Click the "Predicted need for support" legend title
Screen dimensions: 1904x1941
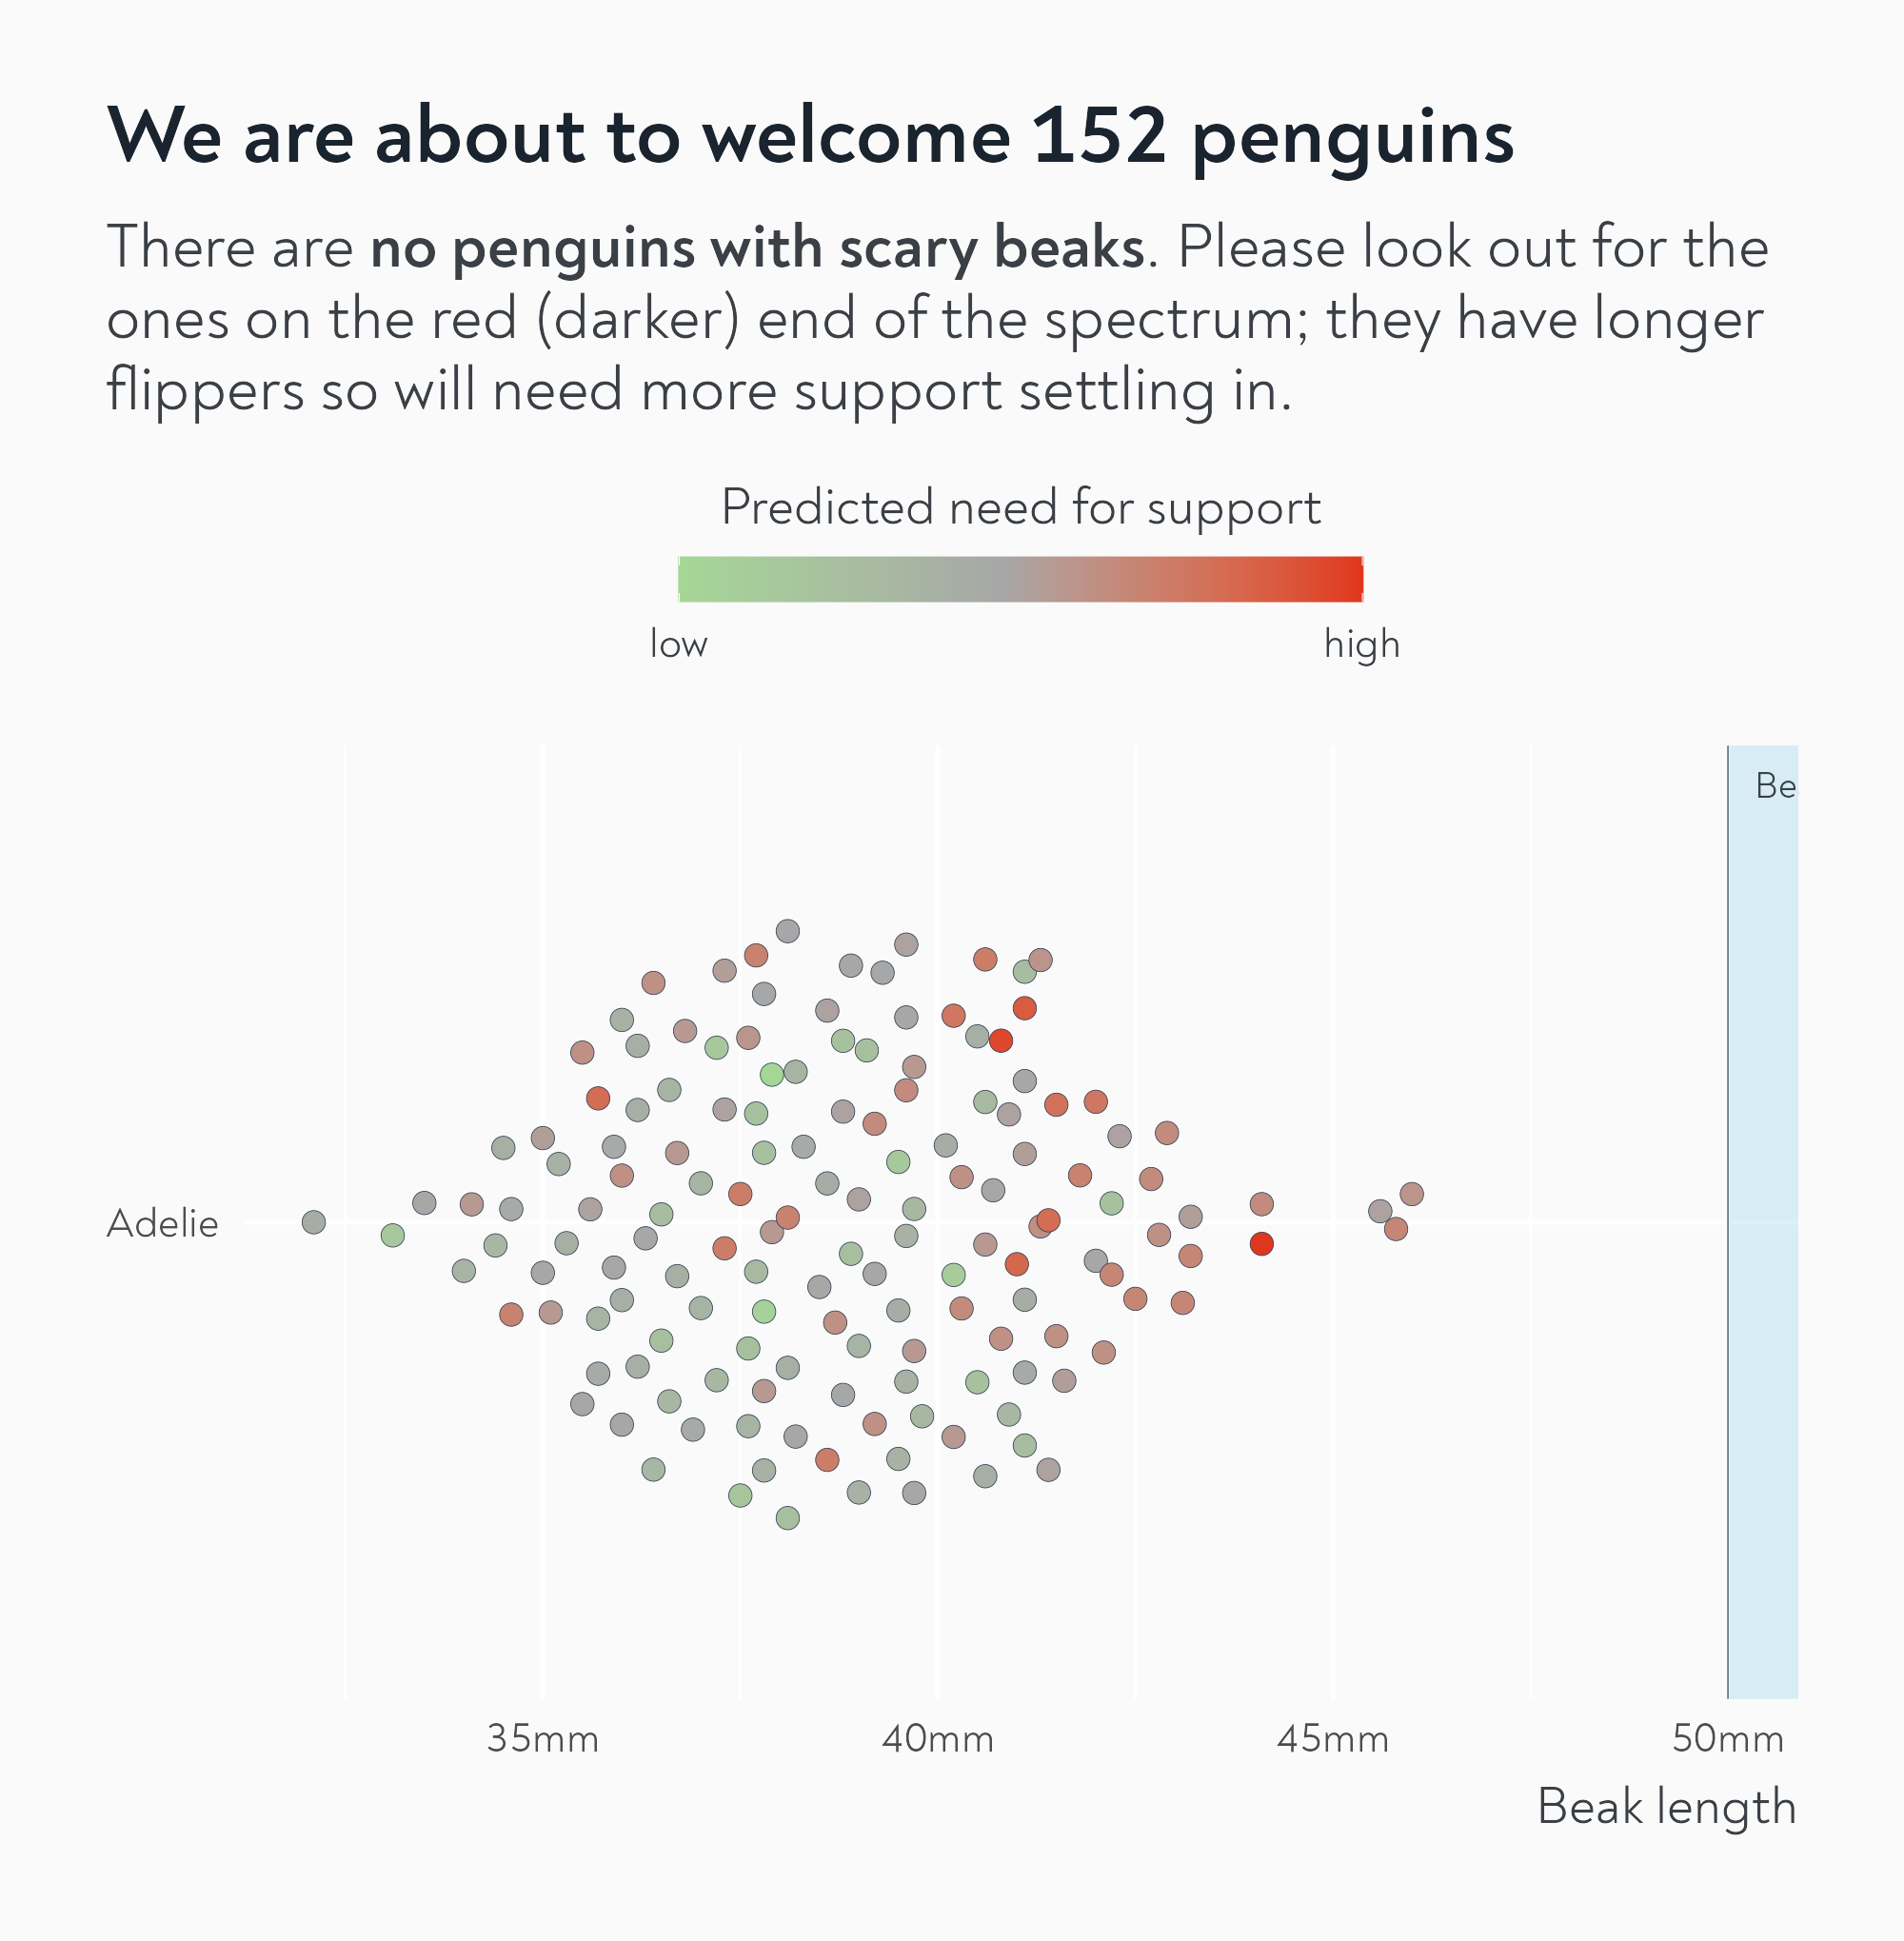tap(1020, 507)
